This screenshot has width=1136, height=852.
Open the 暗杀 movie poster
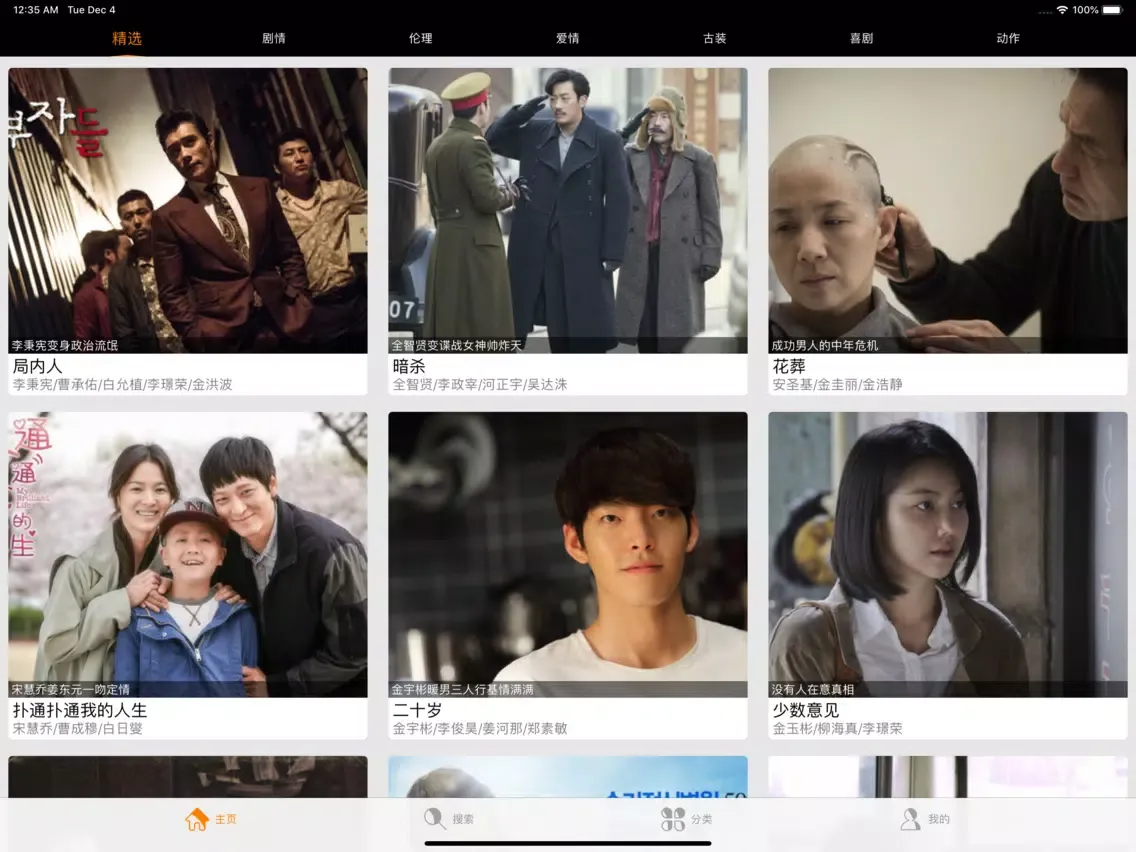tap(568, 210)
